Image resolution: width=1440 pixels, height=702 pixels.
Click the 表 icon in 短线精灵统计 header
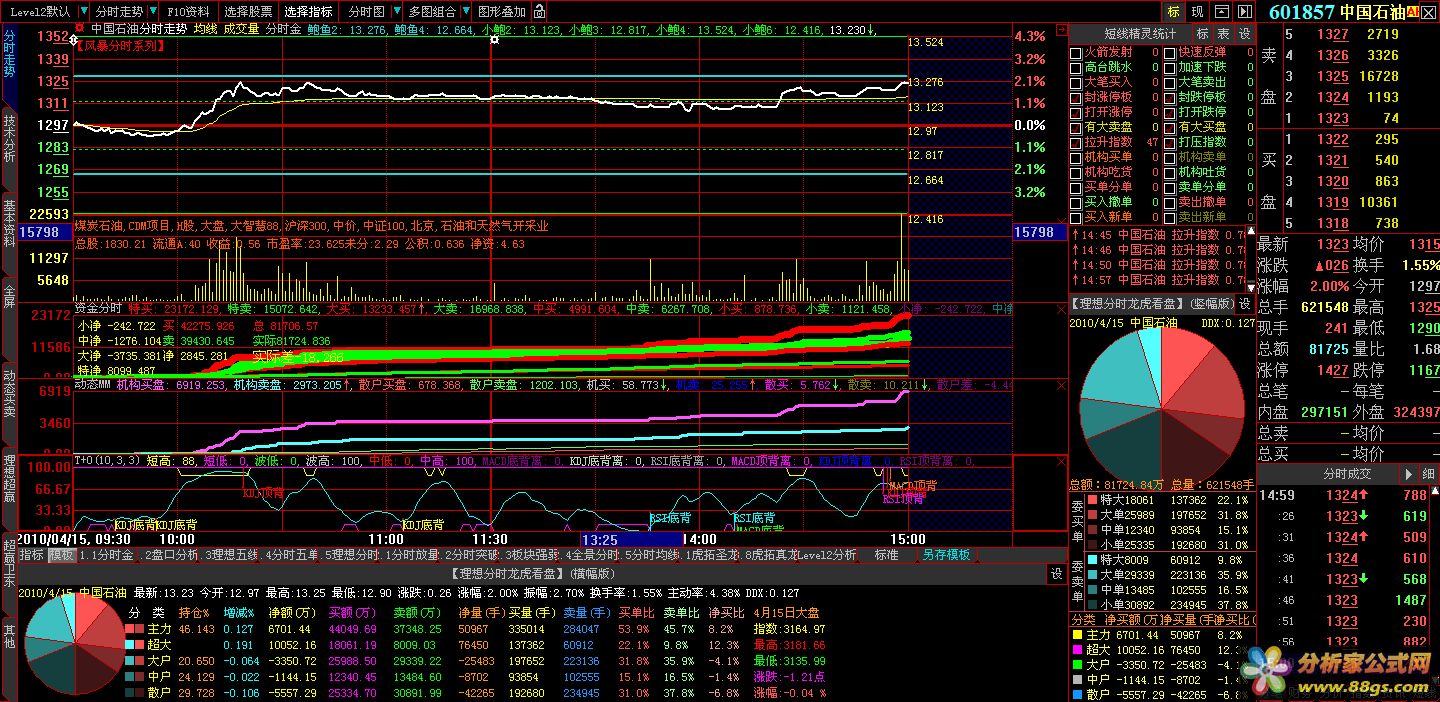click(1224, 33)
